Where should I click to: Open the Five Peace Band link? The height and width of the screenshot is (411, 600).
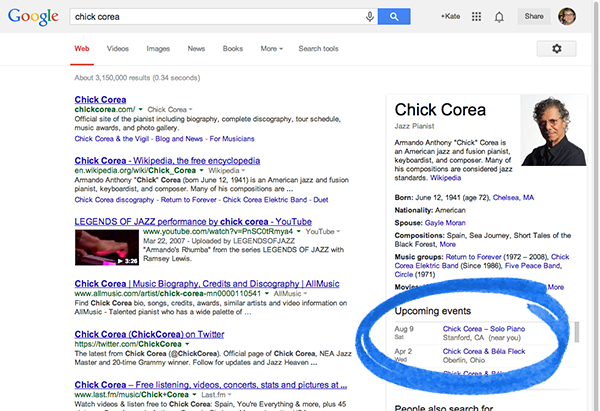533,266
